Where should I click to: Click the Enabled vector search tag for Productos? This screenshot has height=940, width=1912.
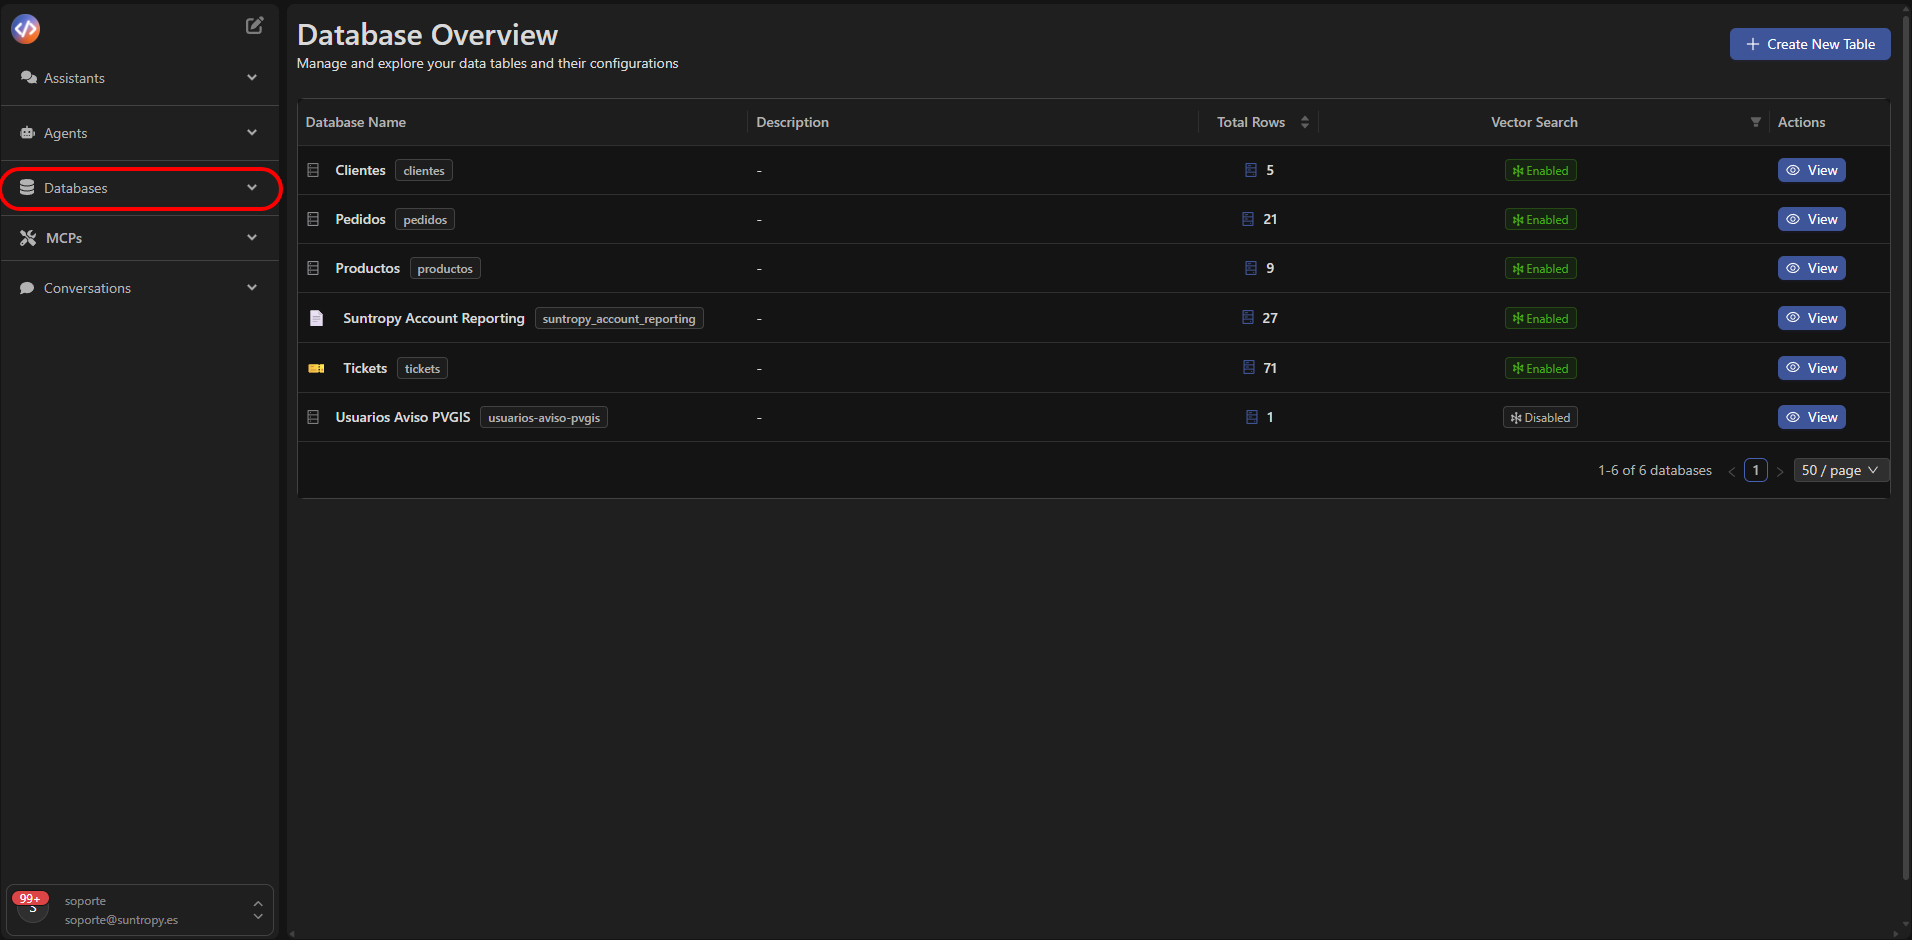coord(1540,269)
